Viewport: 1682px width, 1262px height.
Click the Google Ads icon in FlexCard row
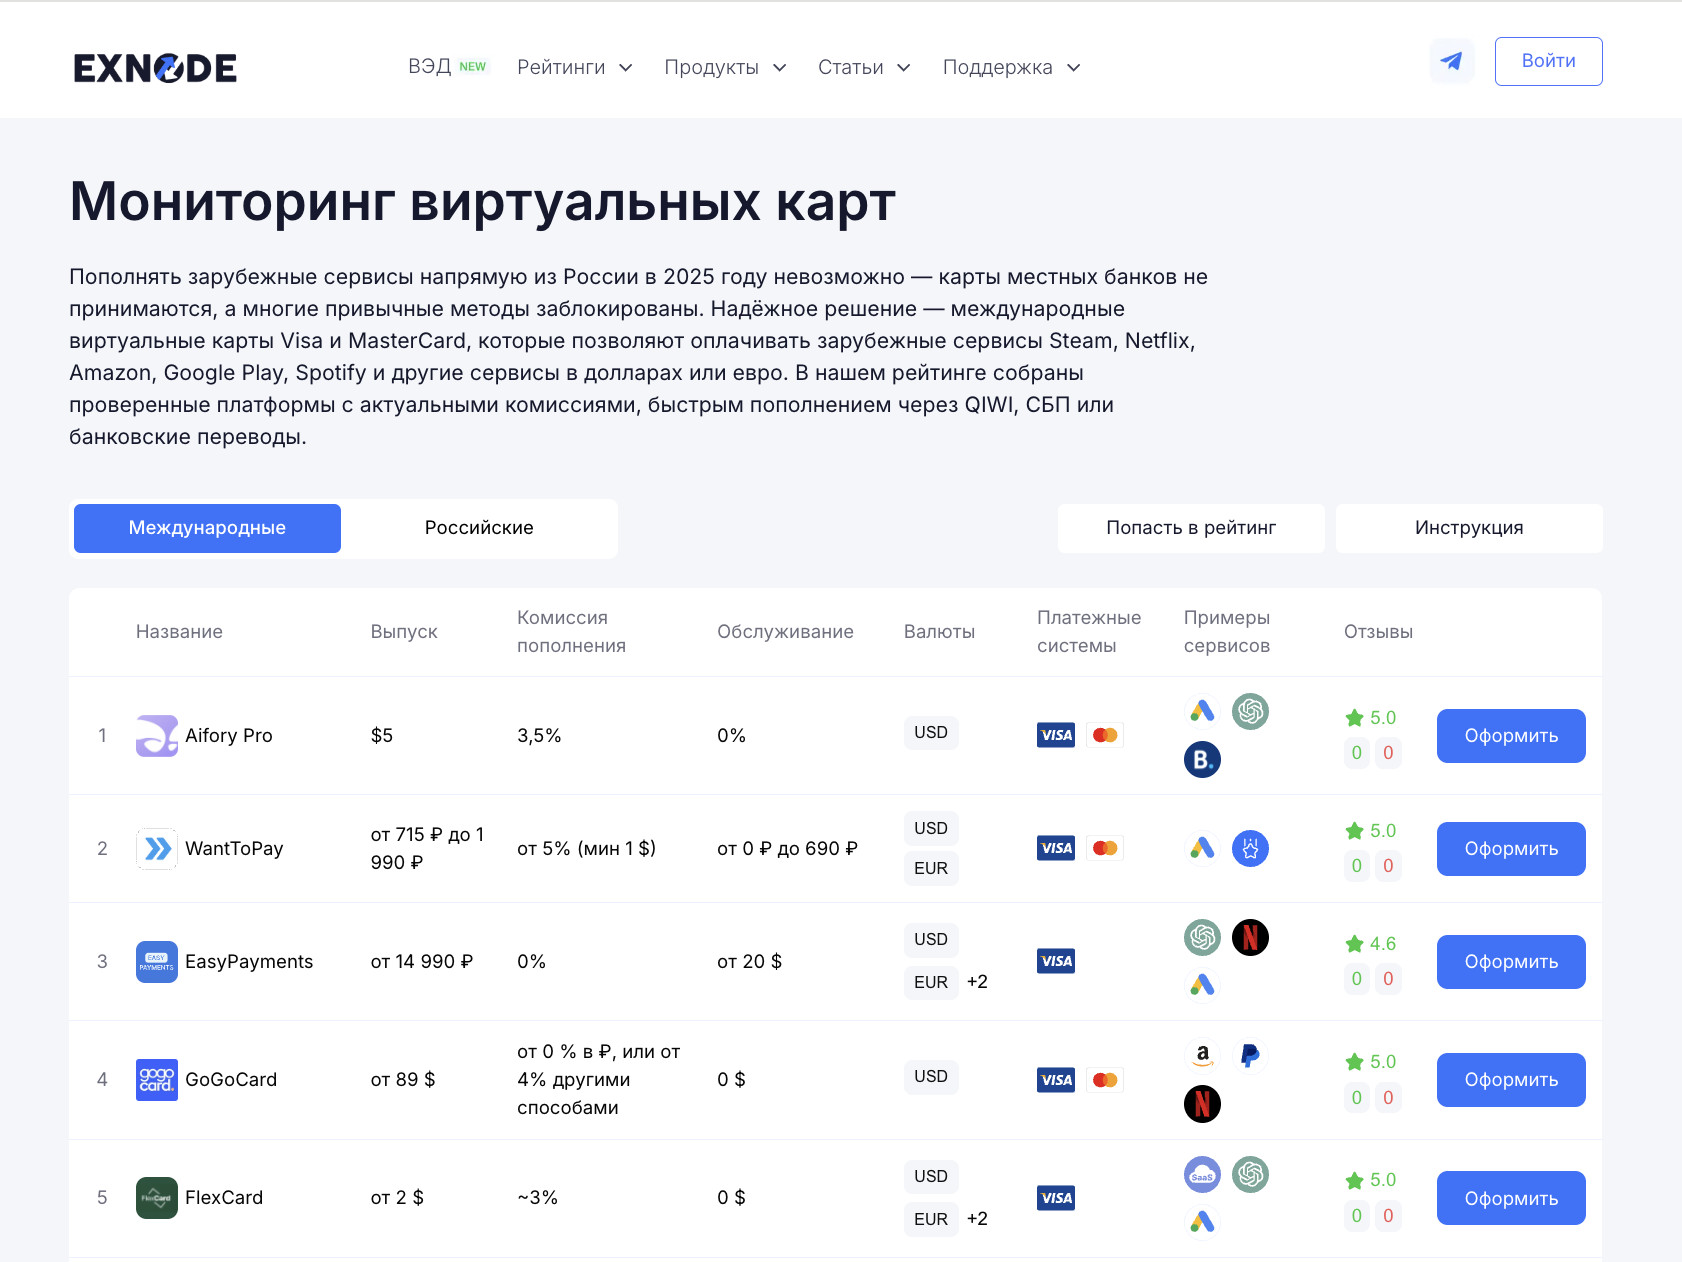click(1202, 1222)
